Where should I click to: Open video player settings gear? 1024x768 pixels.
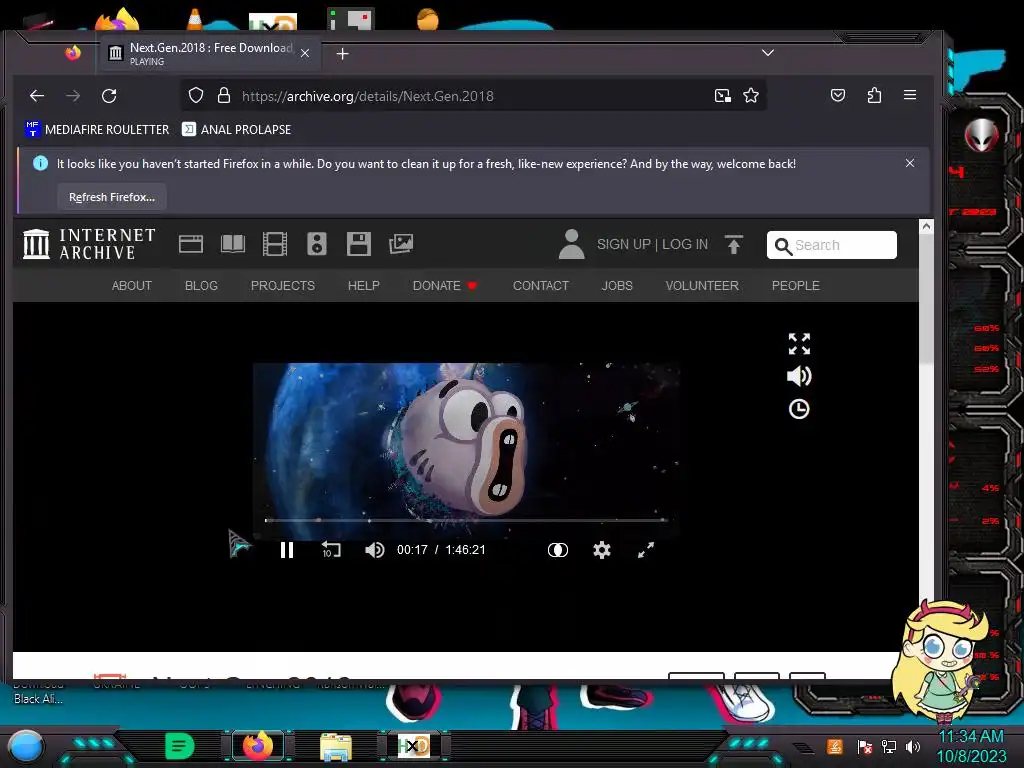(x=601, y=550)
